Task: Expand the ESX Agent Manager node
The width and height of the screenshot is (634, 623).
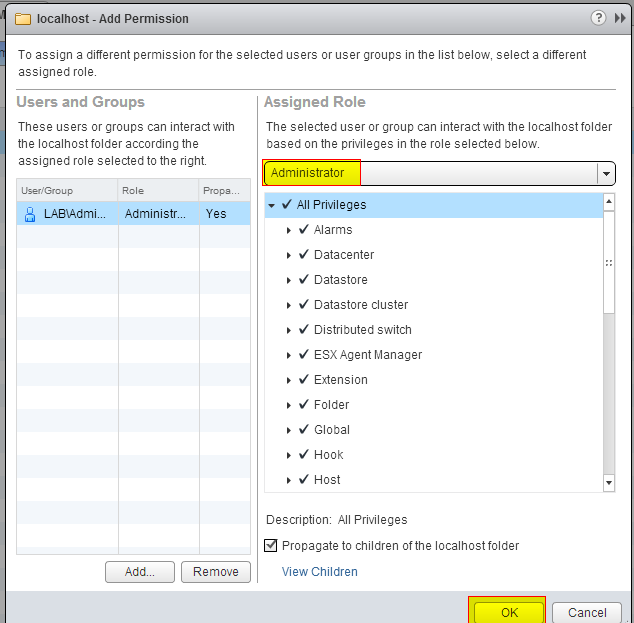Action: (x=289, y=356)
